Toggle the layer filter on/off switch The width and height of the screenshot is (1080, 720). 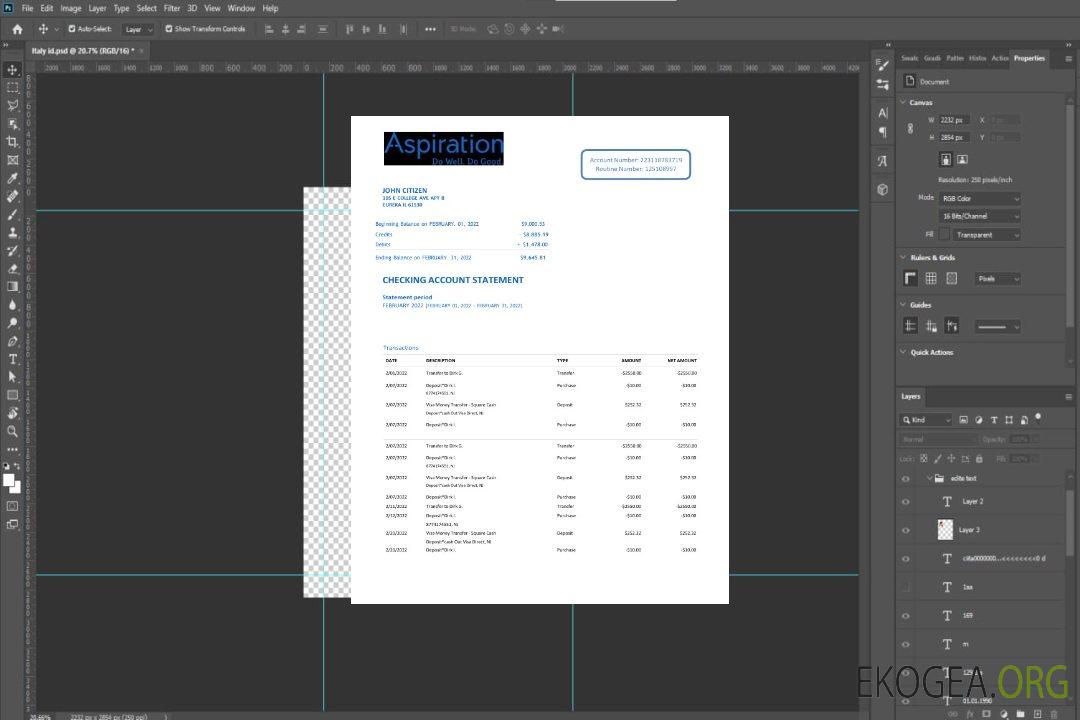click(x=1038, y=418)
